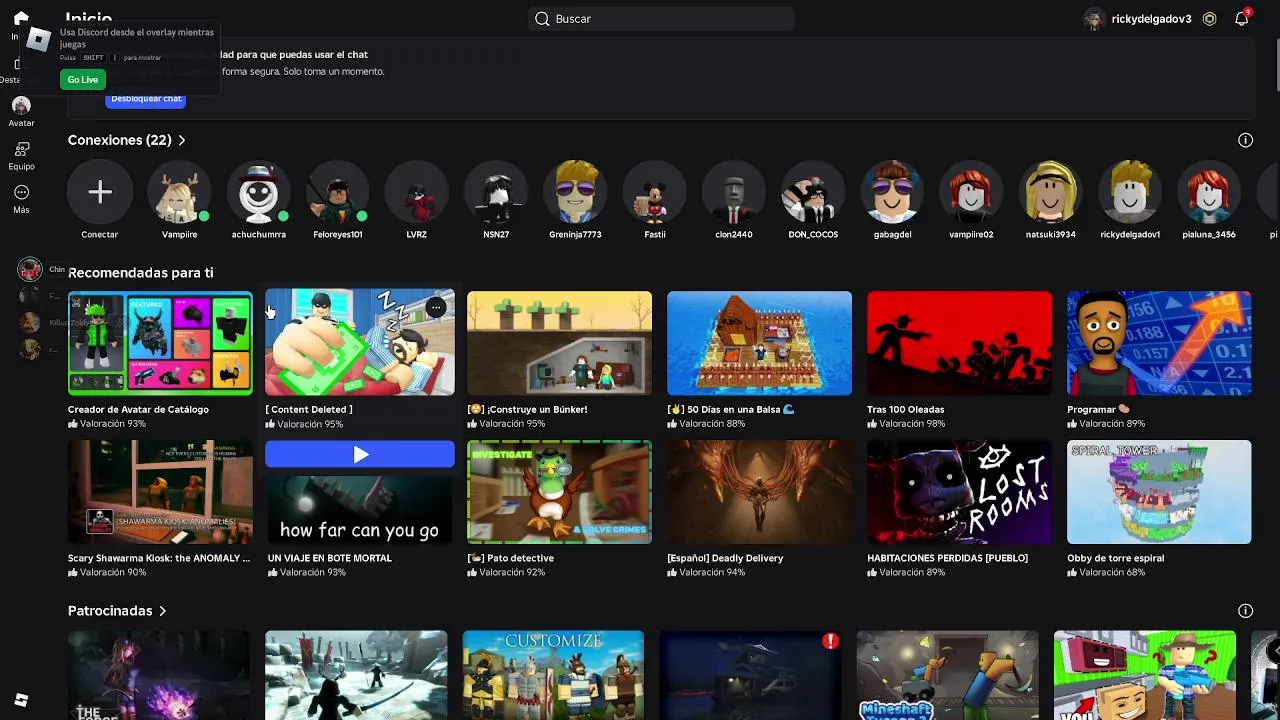Open natsuki3934's connection avatar
The image size is (1280, 720).
pos(1050,192)
